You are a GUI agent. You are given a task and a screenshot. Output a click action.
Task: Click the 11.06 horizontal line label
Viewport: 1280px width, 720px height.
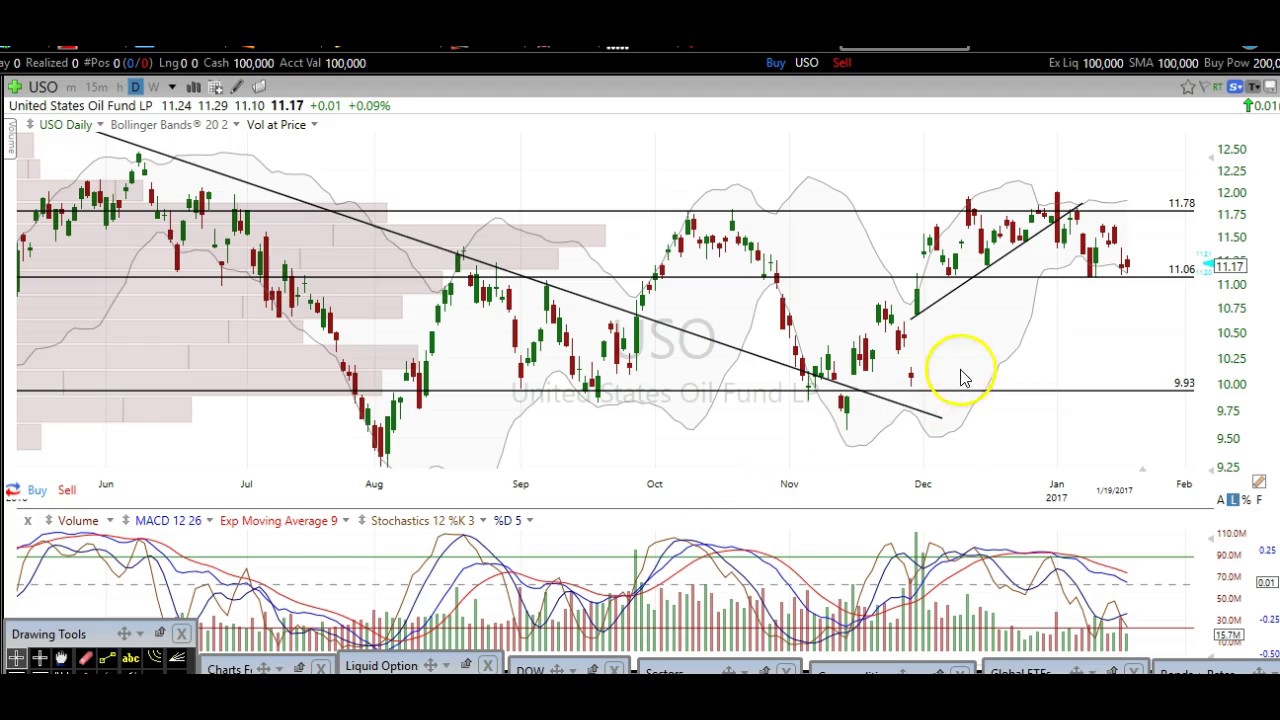[1182, 269]
